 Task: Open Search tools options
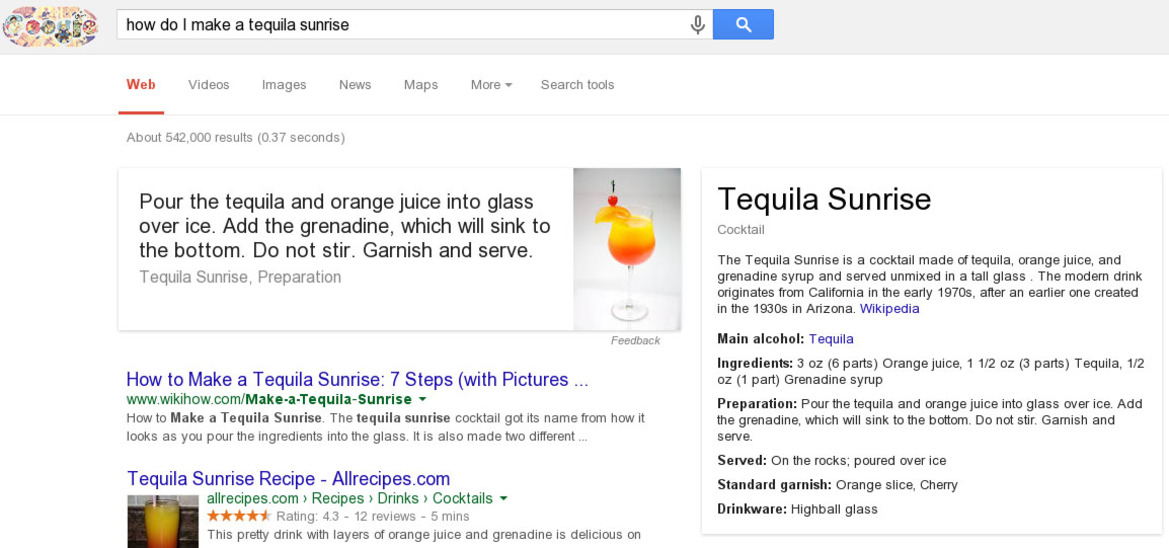pyautogui.click(x=578, y=84)
